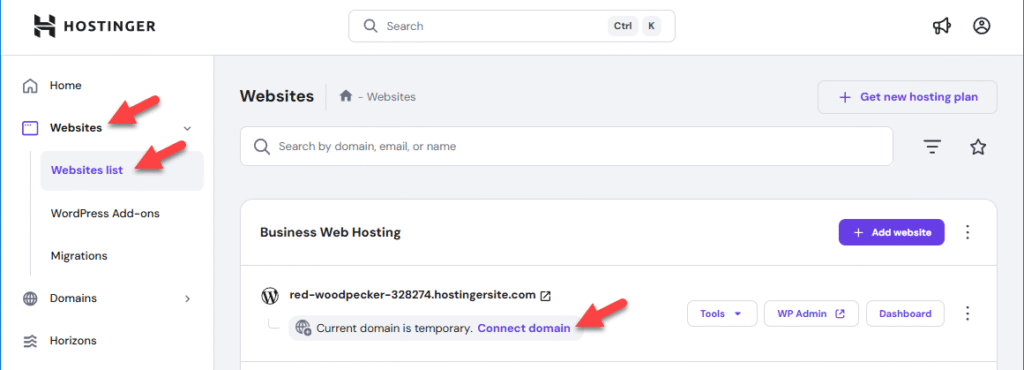
Task: Open the filter icon beside website search
Action: tap(932, 147)
